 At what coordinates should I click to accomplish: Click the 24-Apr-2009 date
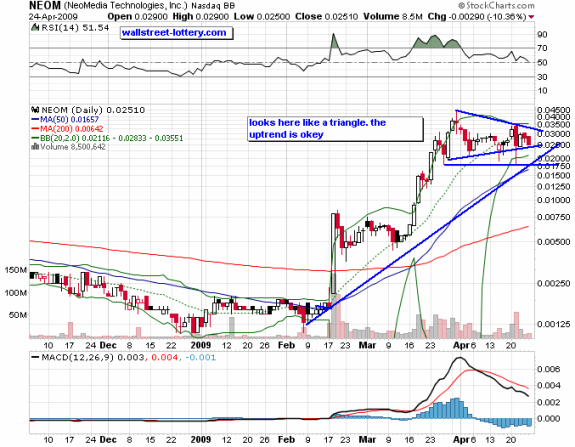pyautogui.click(x=53, y=17)
